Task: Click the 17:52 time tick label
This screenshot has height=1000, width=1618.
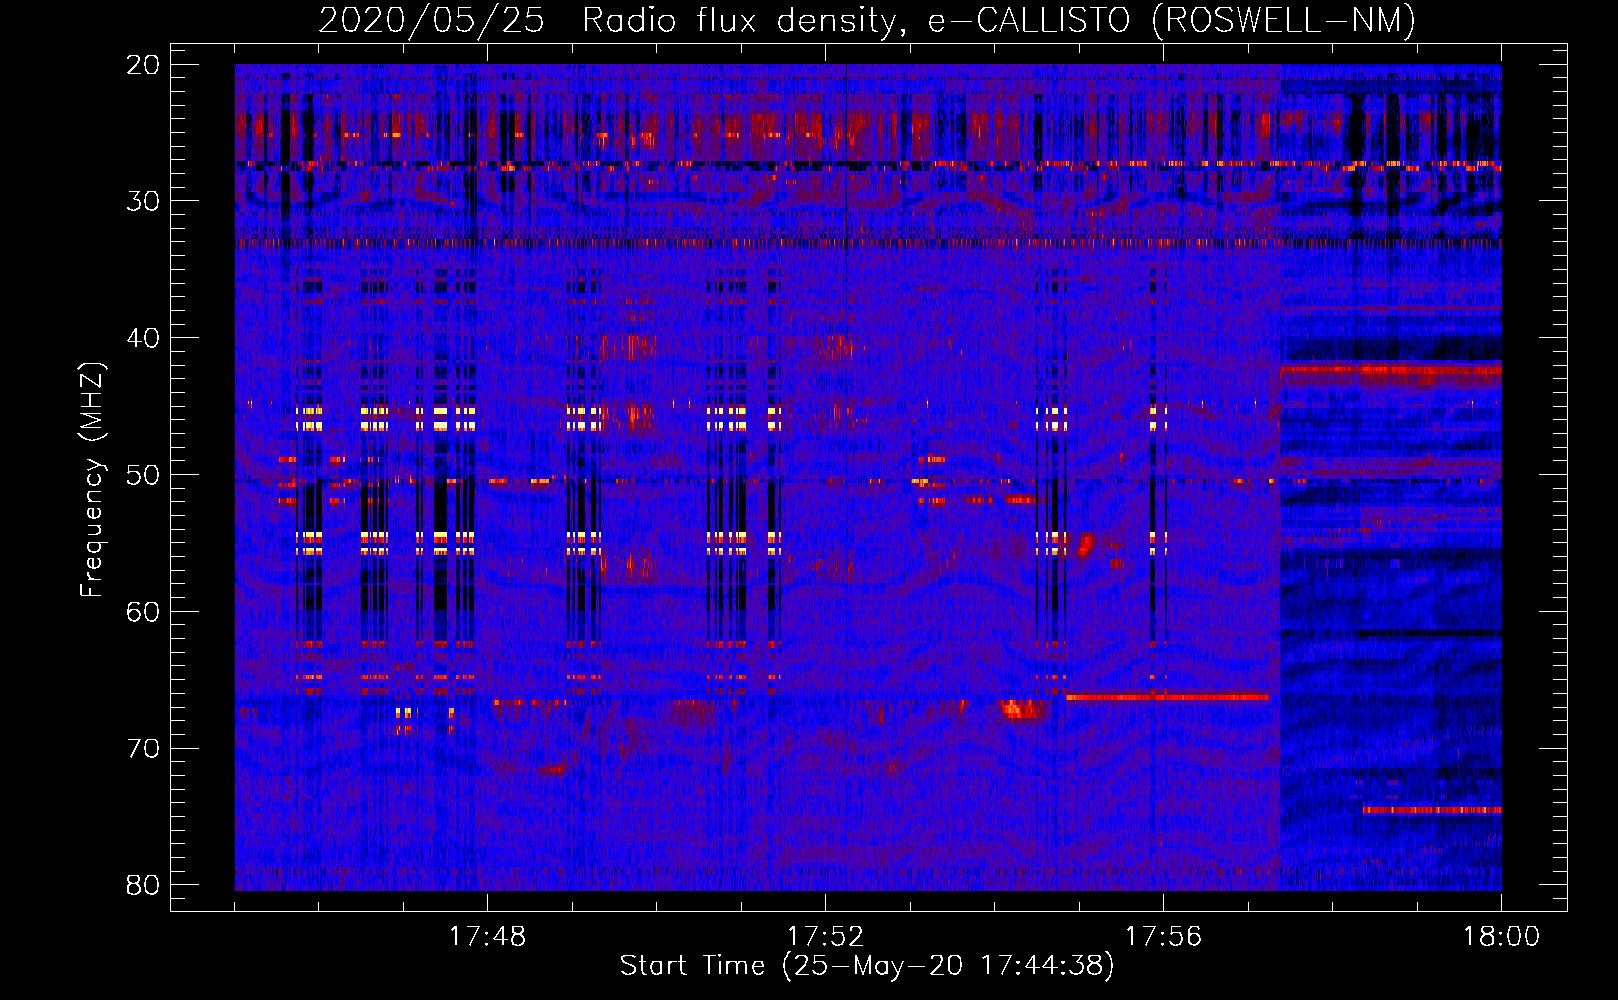Action: point(825,937)
